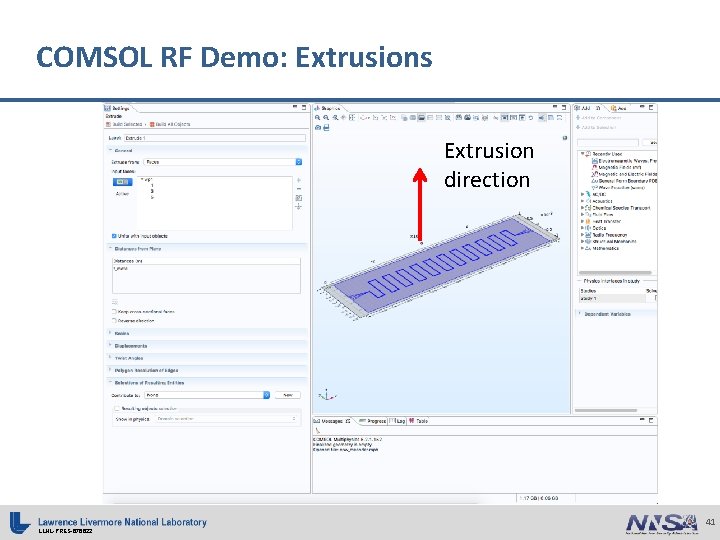Screen dimensions: 720x540
Task: Expand the Chemical Species Transport node
Action: [583, 208]
